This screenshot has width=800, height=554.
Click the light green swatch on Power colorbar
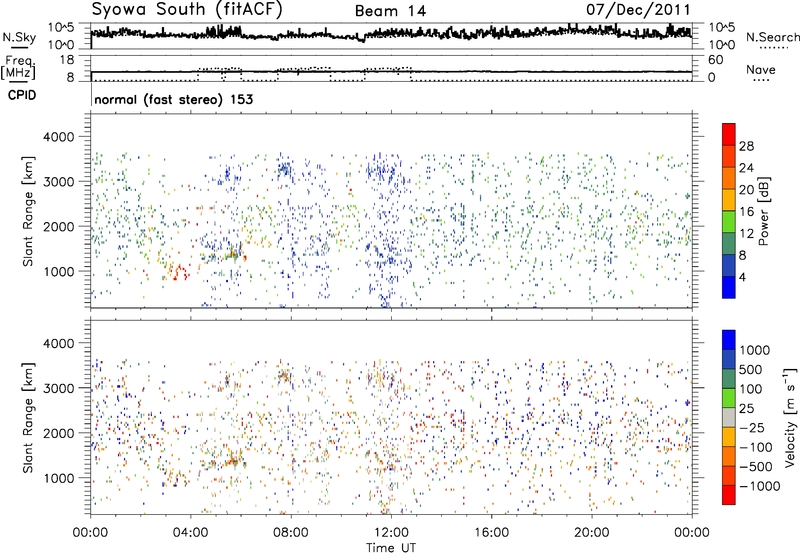point(729,222)
